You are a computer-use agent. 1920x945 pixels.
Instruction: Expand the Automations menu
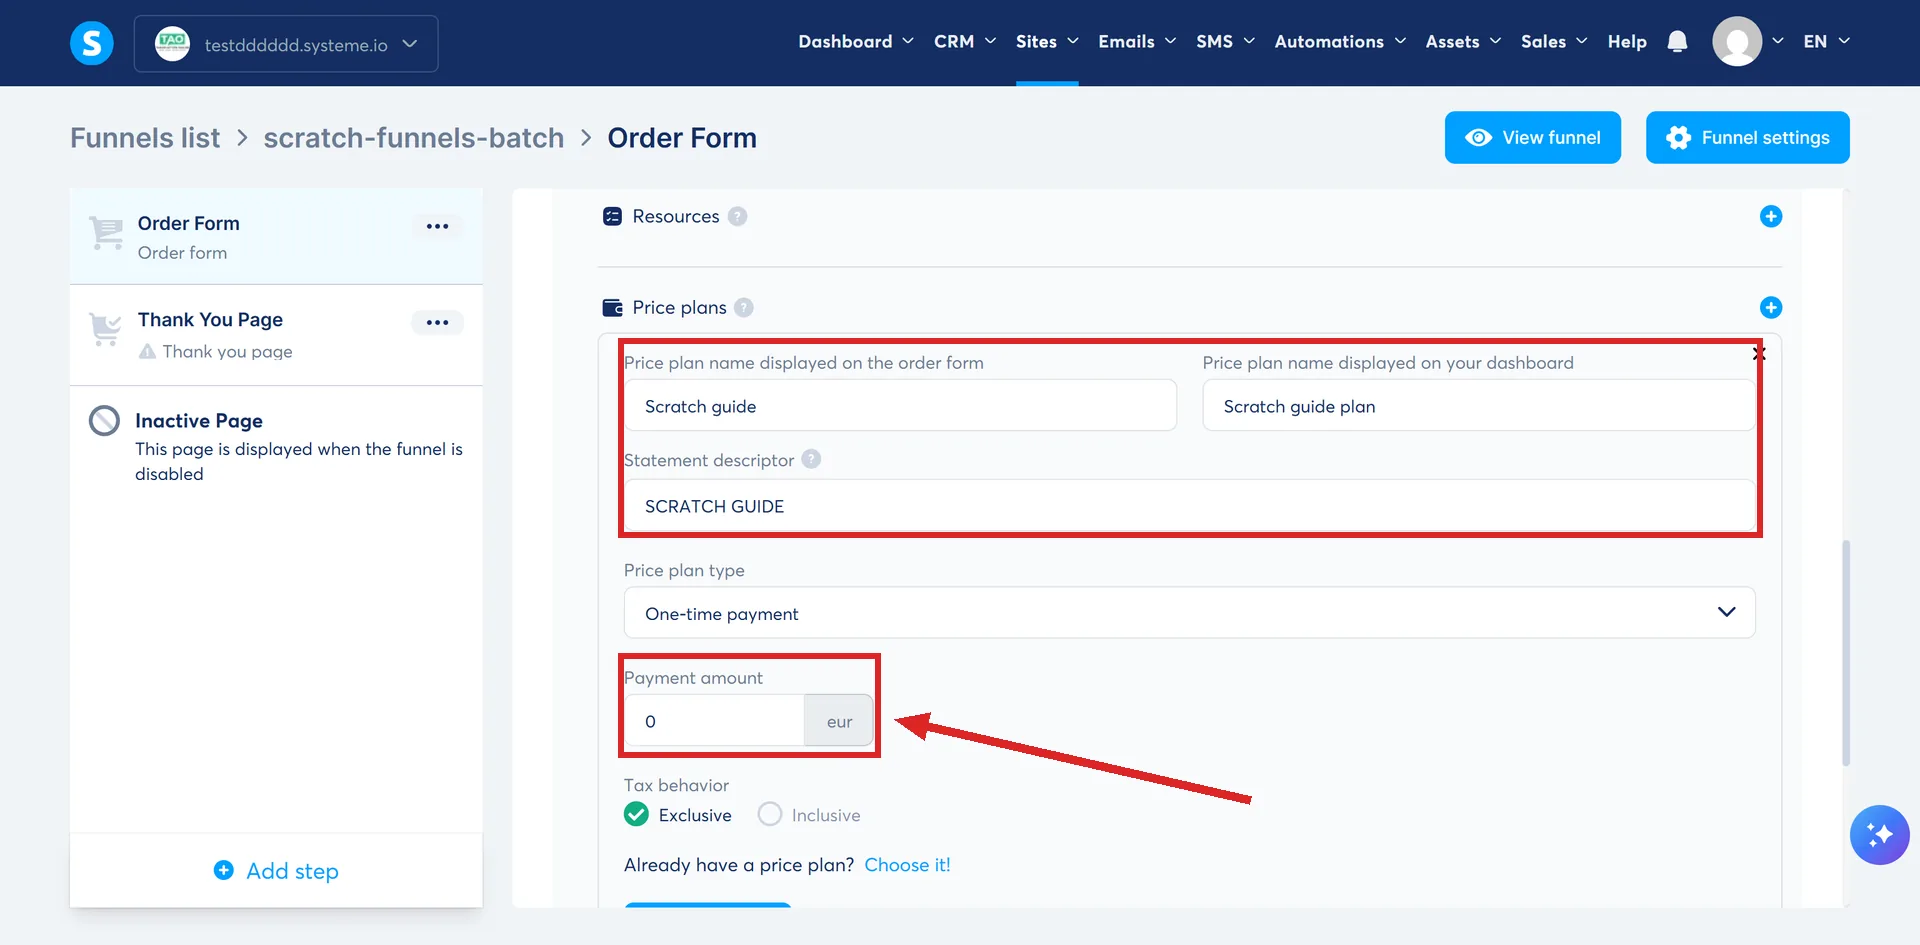click(x=1340, y=42)
